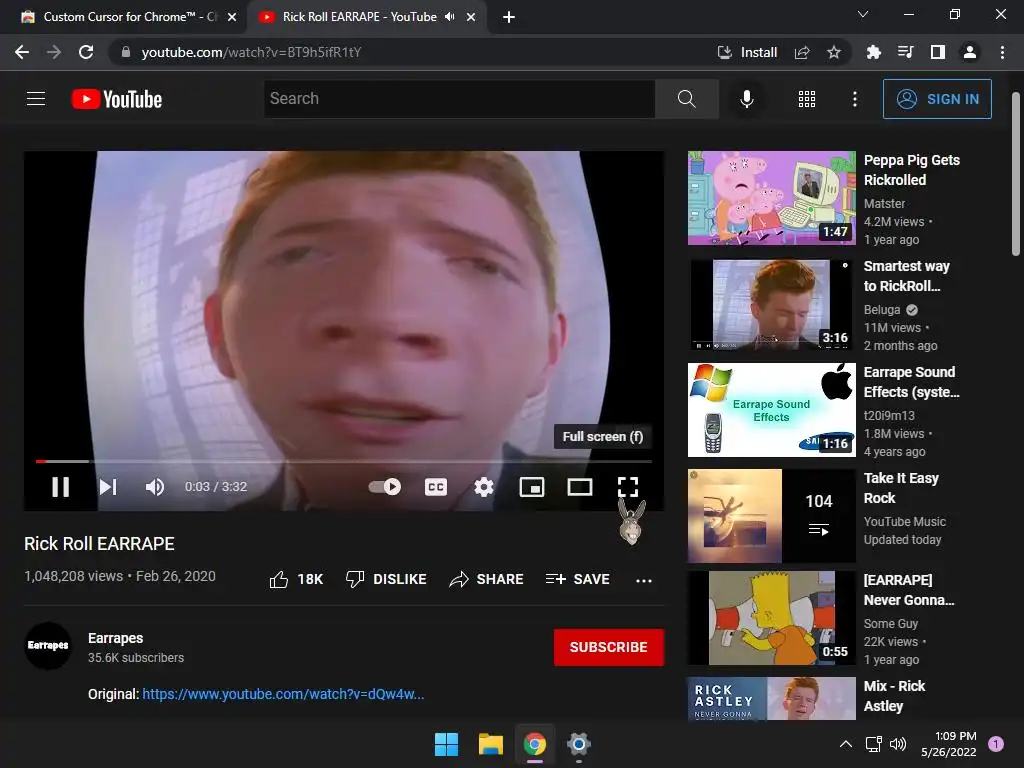This screenshot has width=1024, height=768.
Task: Activate miniplayer mode
Action: click(532, 487)
